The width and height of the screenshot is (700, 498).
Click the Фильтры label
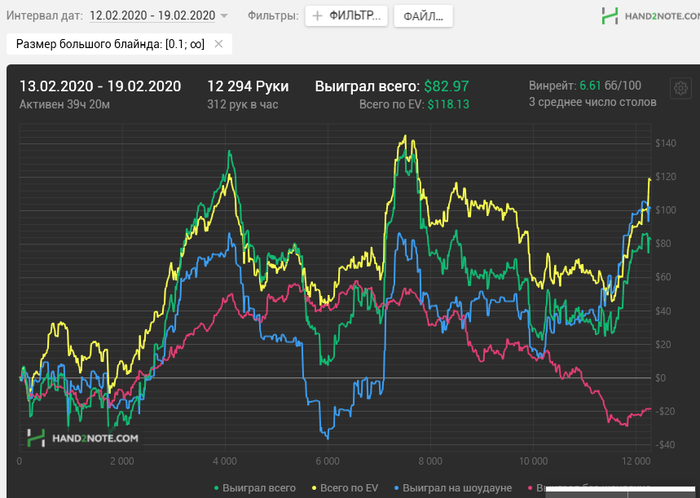point(273,16)
